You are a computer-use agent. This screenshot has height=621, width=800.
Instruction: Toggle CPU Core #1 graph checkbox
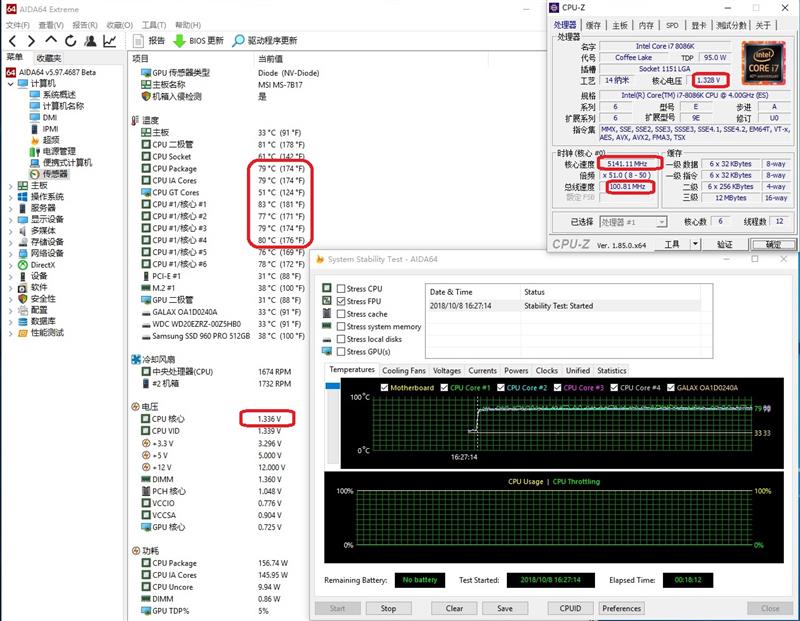444,388
